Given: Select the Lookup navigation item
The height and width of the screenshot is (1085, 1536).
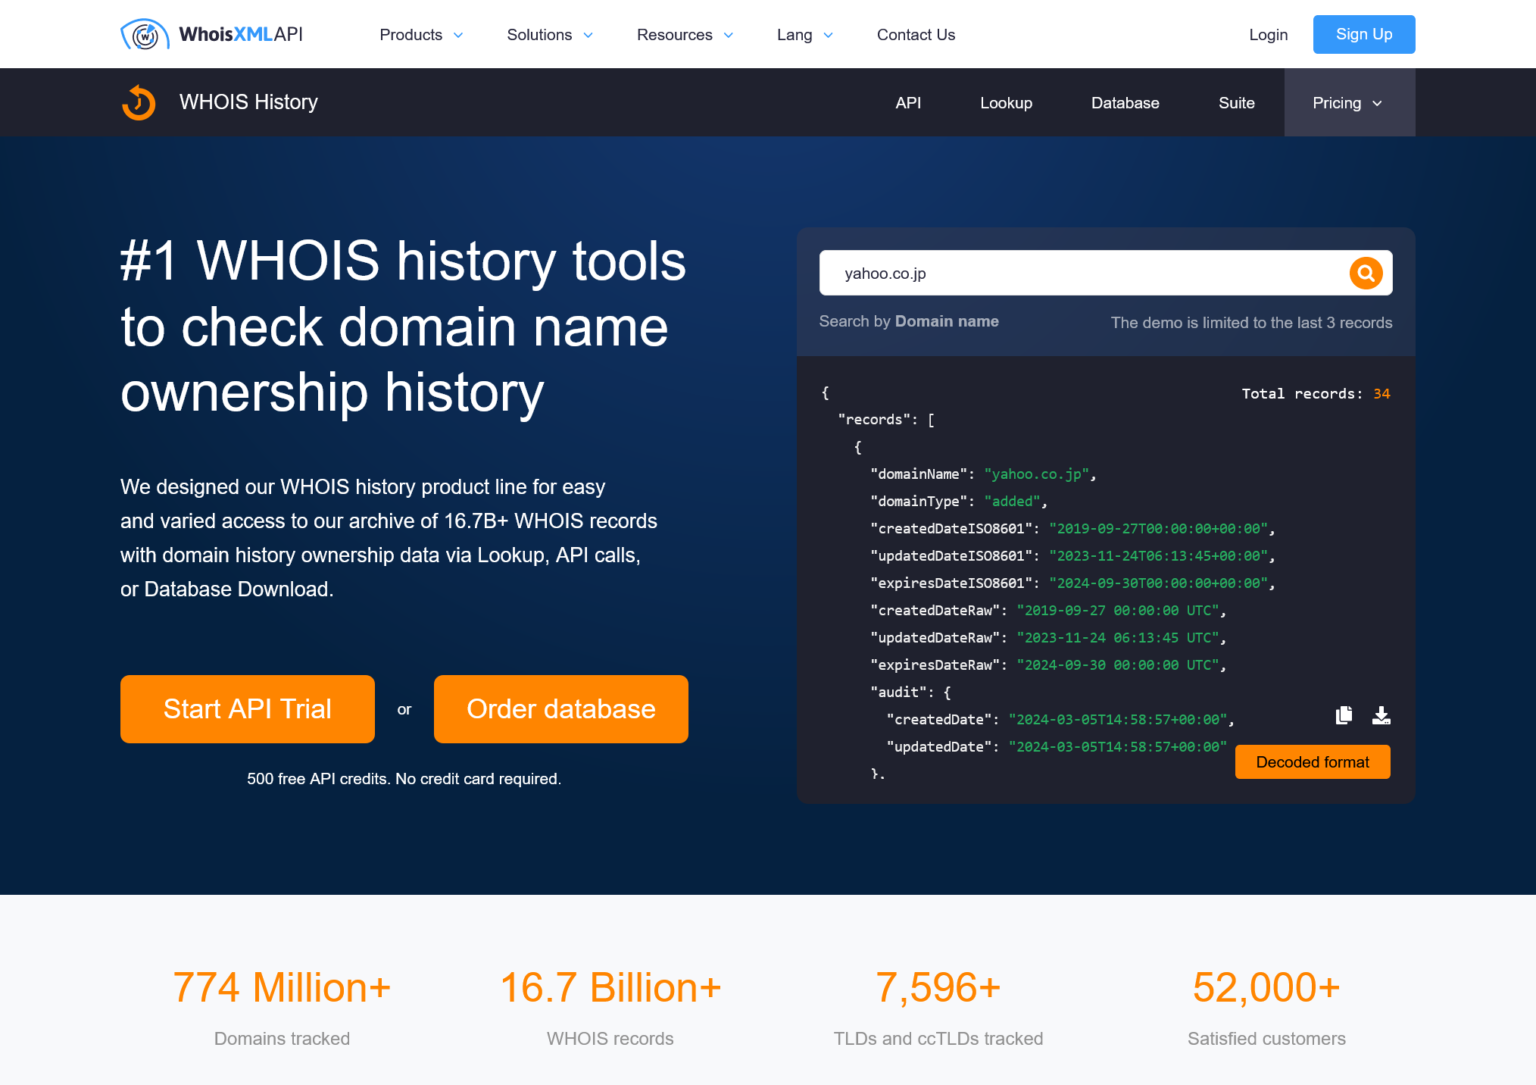Looking at the screenshot, I should [1006, 102].
